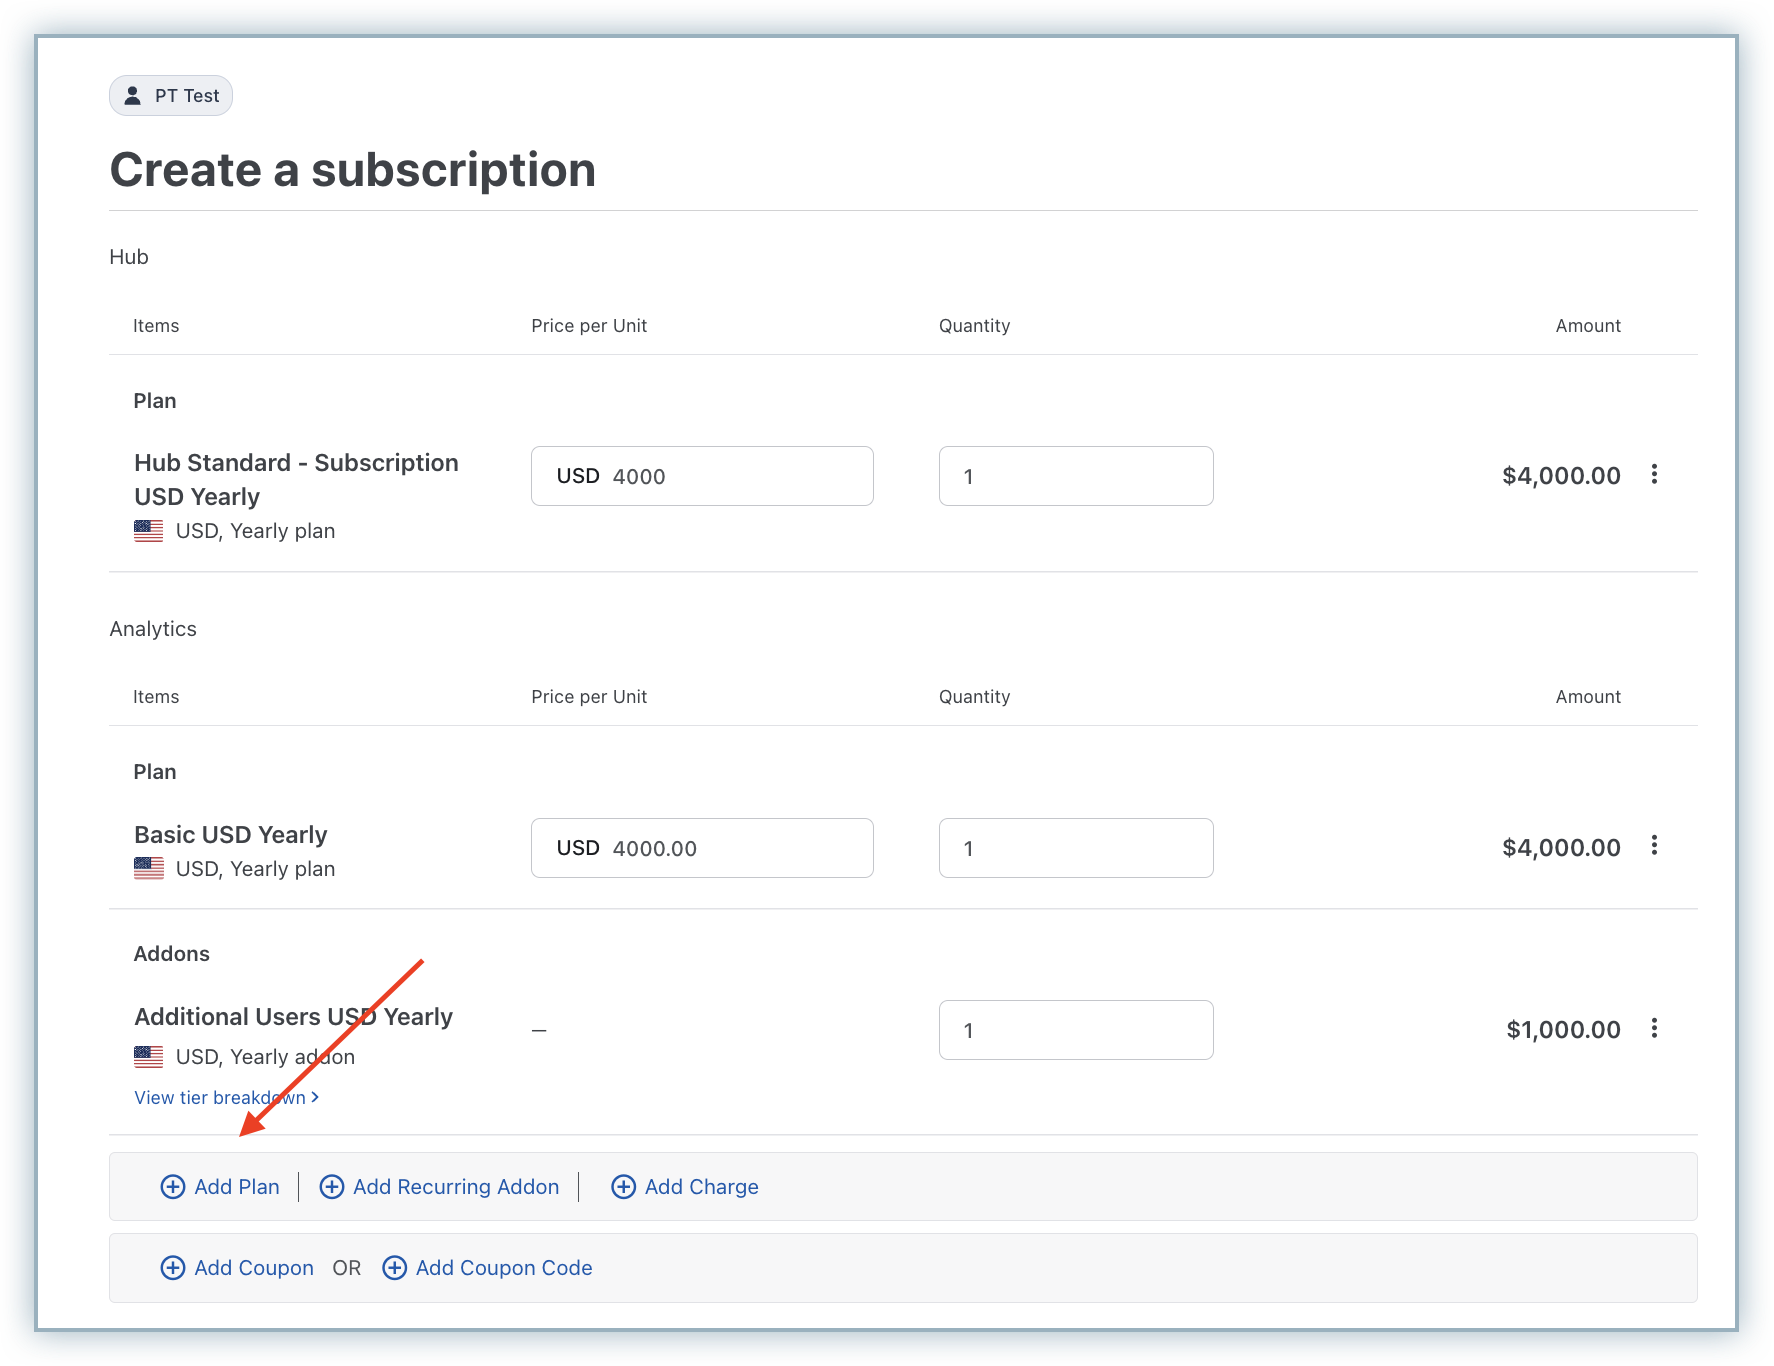
Task: Focus Hub Standard price per unit field
Action: coord(702,476)
